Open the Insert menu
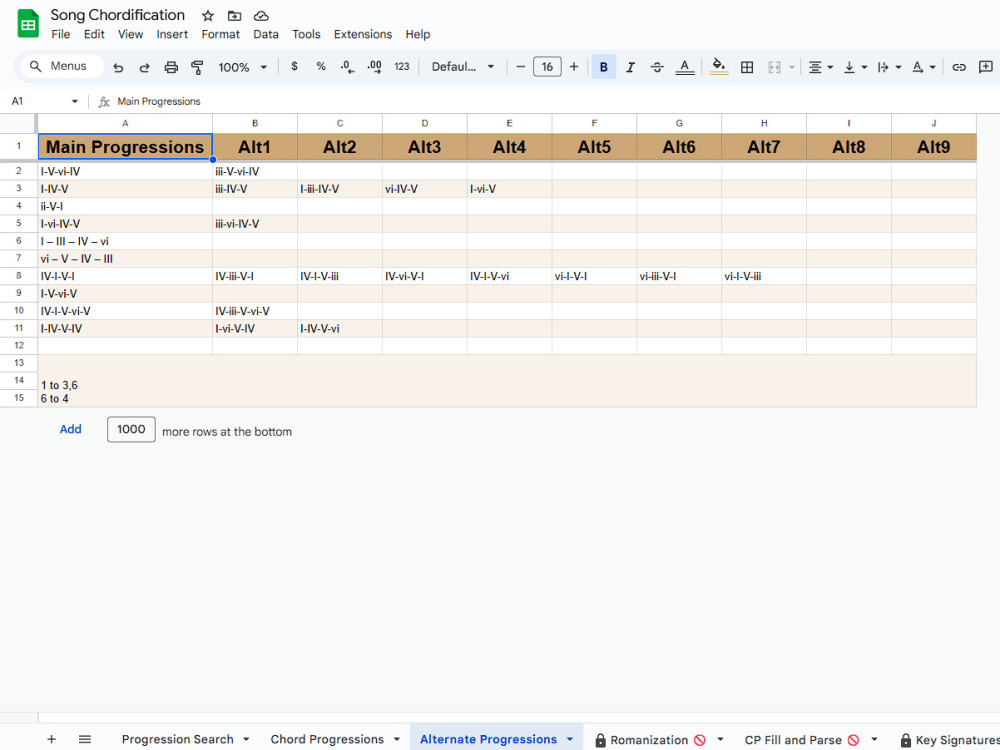 tap(172, 34)
